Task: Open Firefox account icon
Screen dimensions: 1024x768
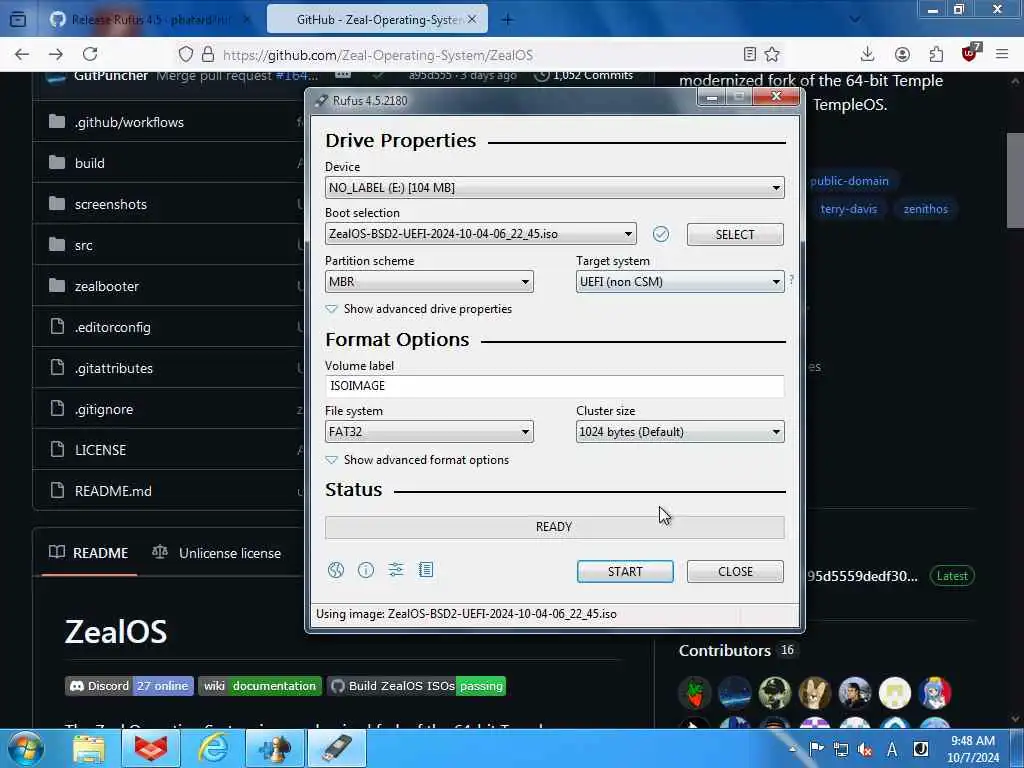Action: (902, 54)
